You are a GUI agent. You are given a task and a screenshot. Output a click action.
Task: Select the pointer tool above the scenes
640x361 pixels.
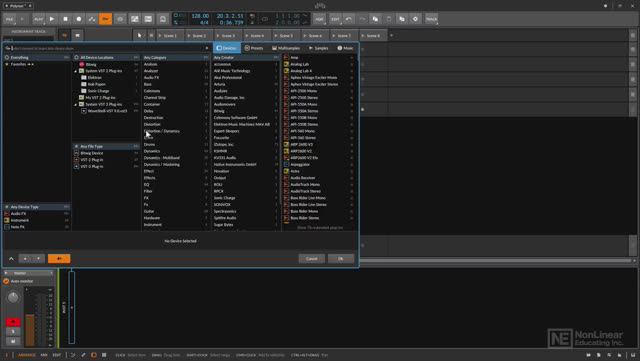click(x=140, y=36)
